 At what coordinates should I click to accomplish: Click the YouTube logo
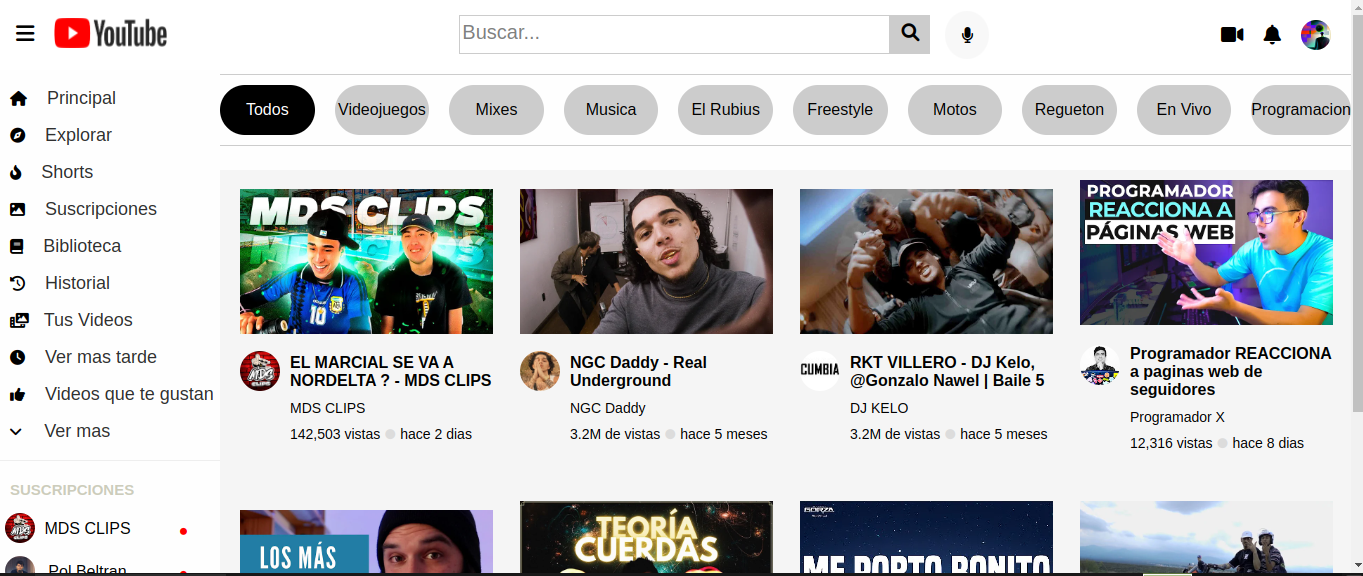(x=111, y=34)
